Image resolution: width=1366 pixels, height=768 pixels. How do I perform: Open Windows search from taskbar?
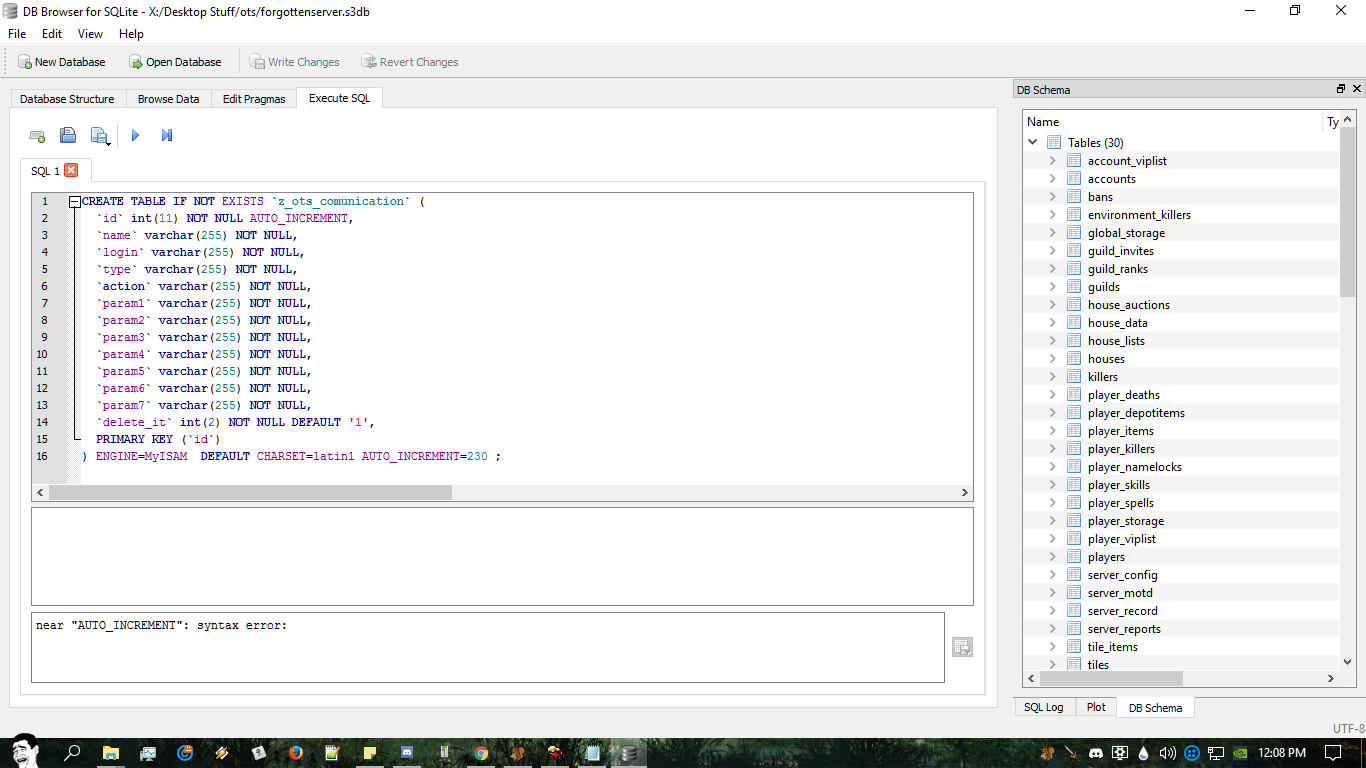tap(72, 753)
